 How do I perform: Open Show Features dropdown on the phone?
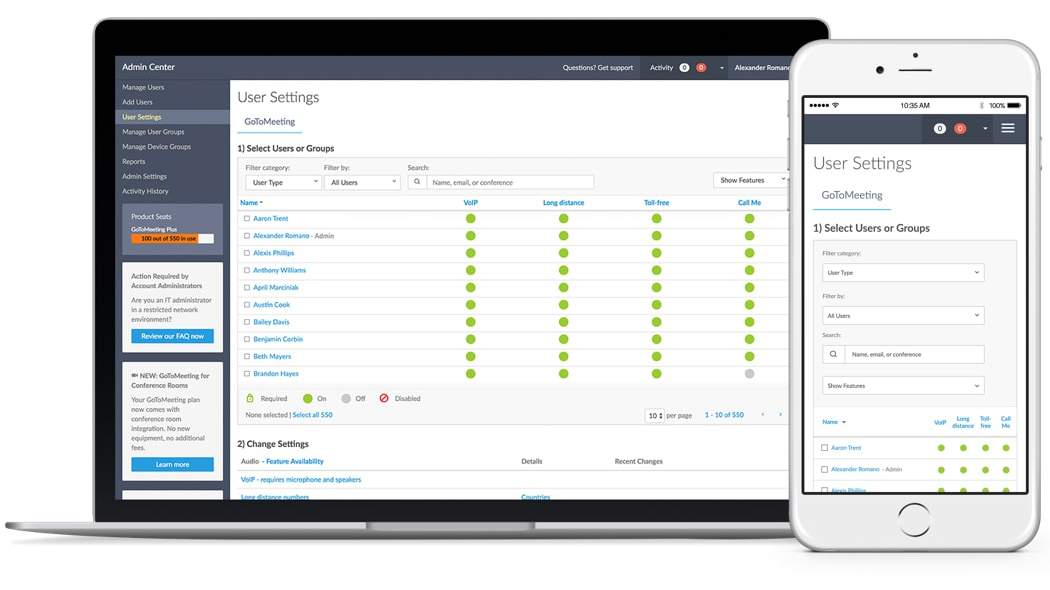[903, 386]
